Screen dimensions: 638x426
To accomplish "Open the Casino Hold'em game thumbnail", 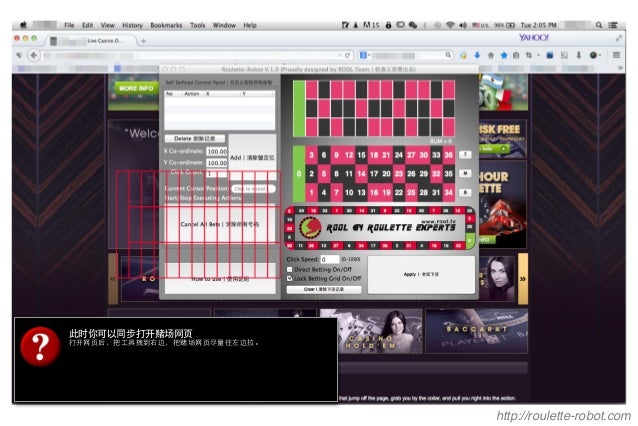I will [x=371, y=331].
